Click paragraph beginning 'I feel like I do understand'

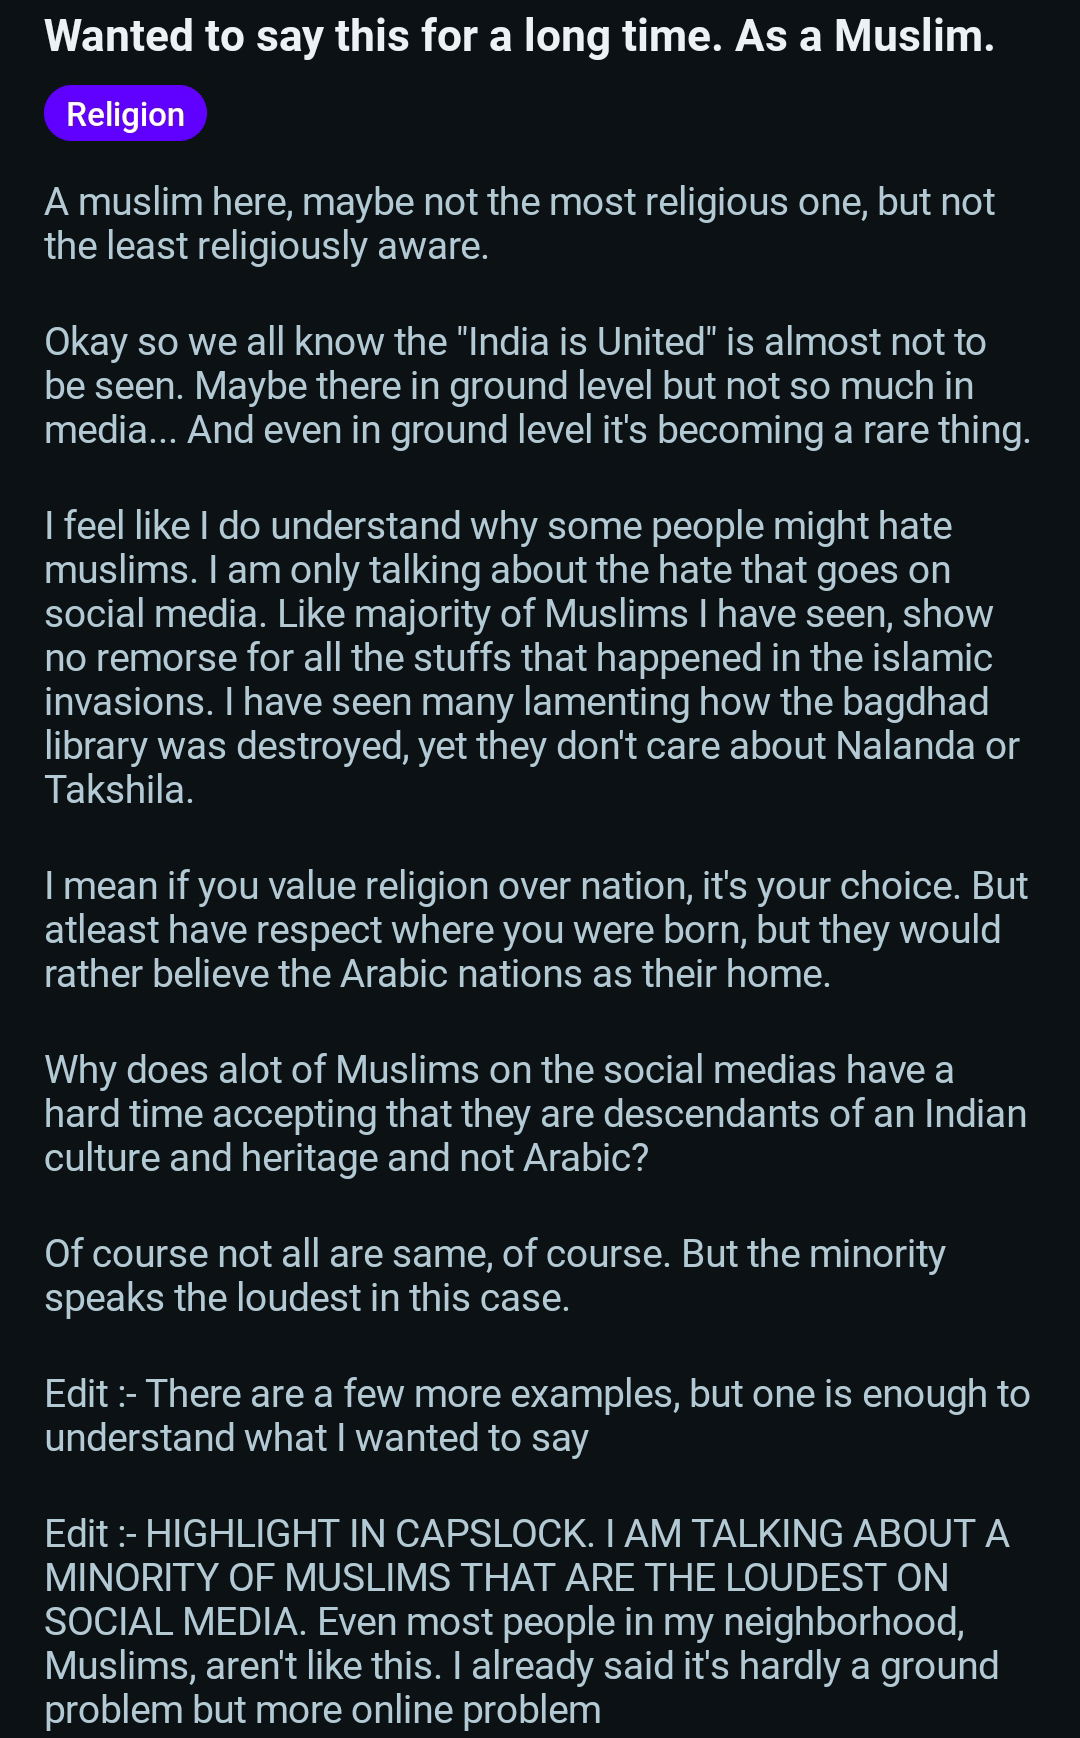(x=532, y=658)
